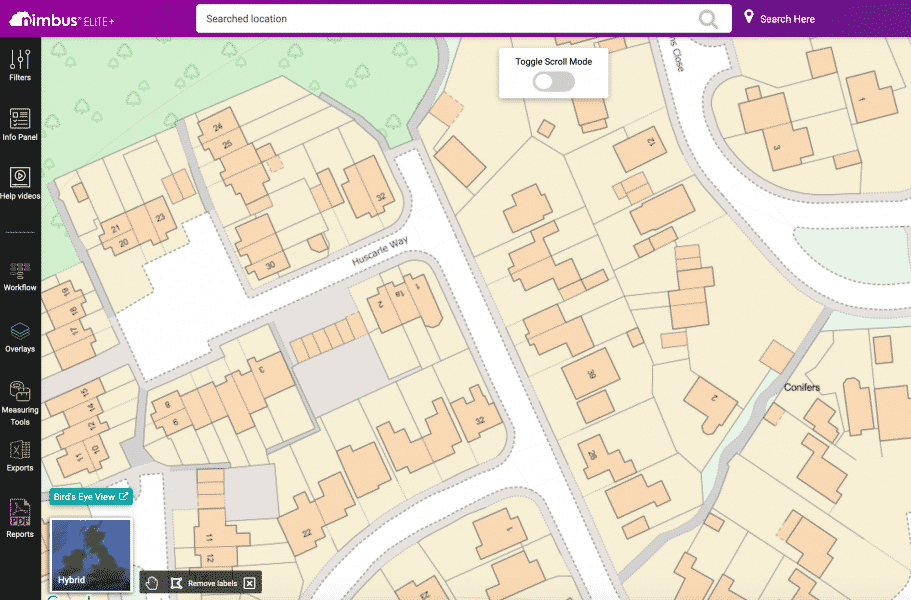Open Bird's Eye View
This screenshot has height=600, width=911.
coord(90,495)
